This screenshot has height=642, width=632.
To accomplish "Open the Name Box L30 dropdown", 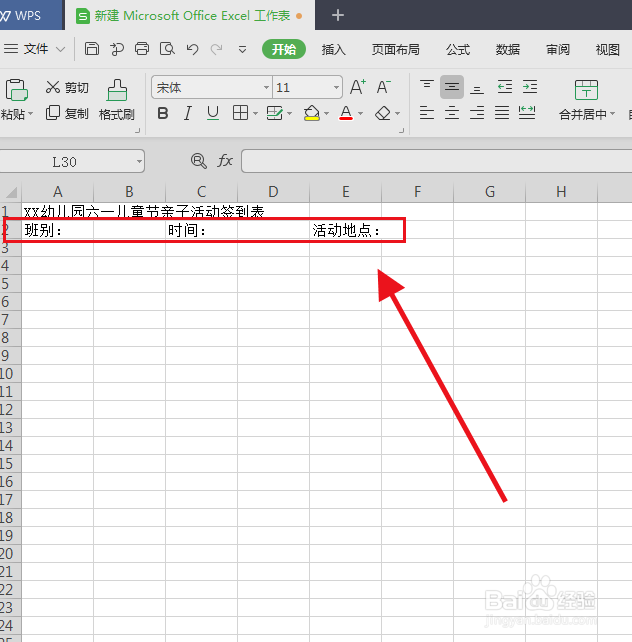I will pyautogui.click(x=139, y=161).
